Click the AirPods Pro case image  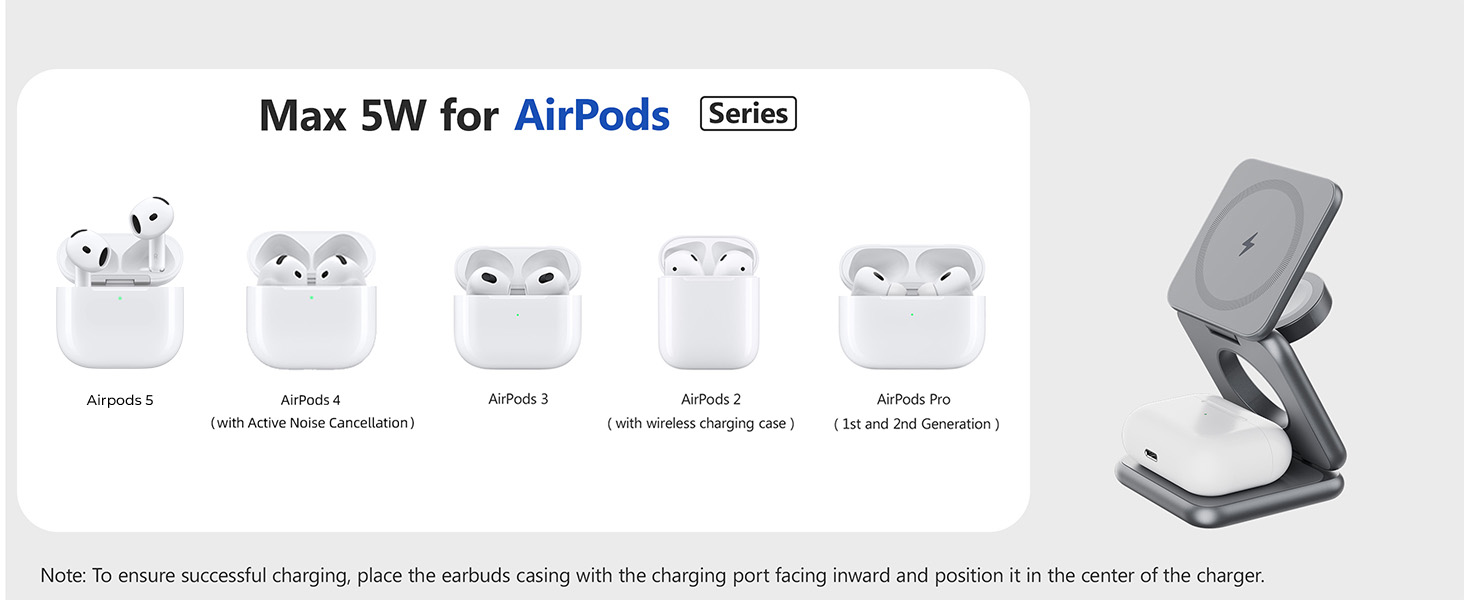[912, 307]
